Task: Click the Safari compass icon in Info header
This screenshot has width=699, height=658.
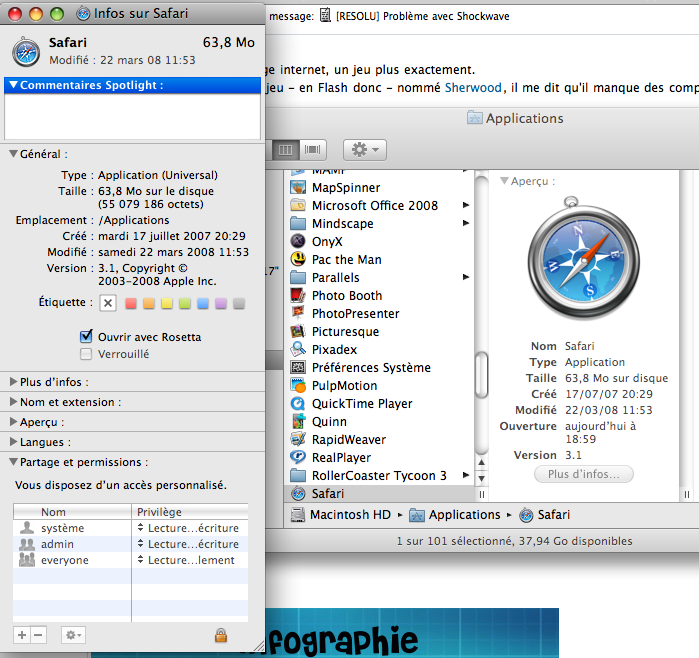Action: pyautogui.click(x=26, y=51)
